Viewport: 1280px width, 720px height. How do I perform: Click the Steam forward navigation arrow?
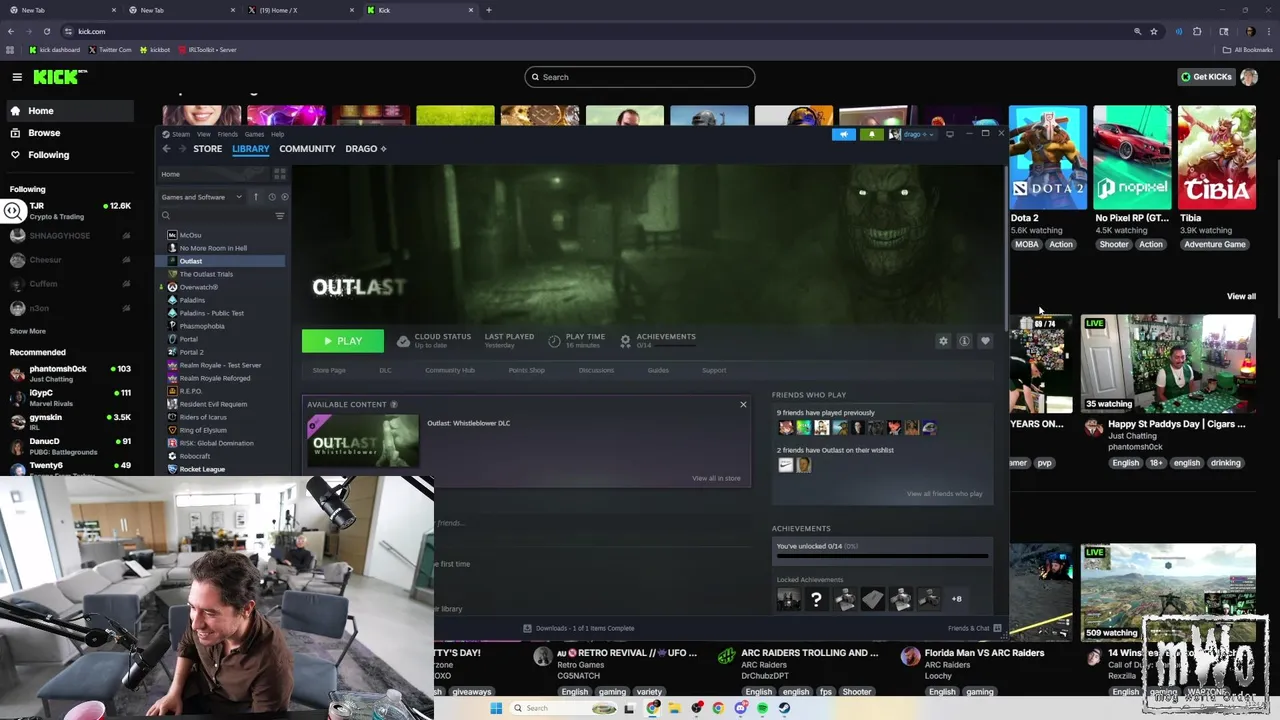point(182,149)
